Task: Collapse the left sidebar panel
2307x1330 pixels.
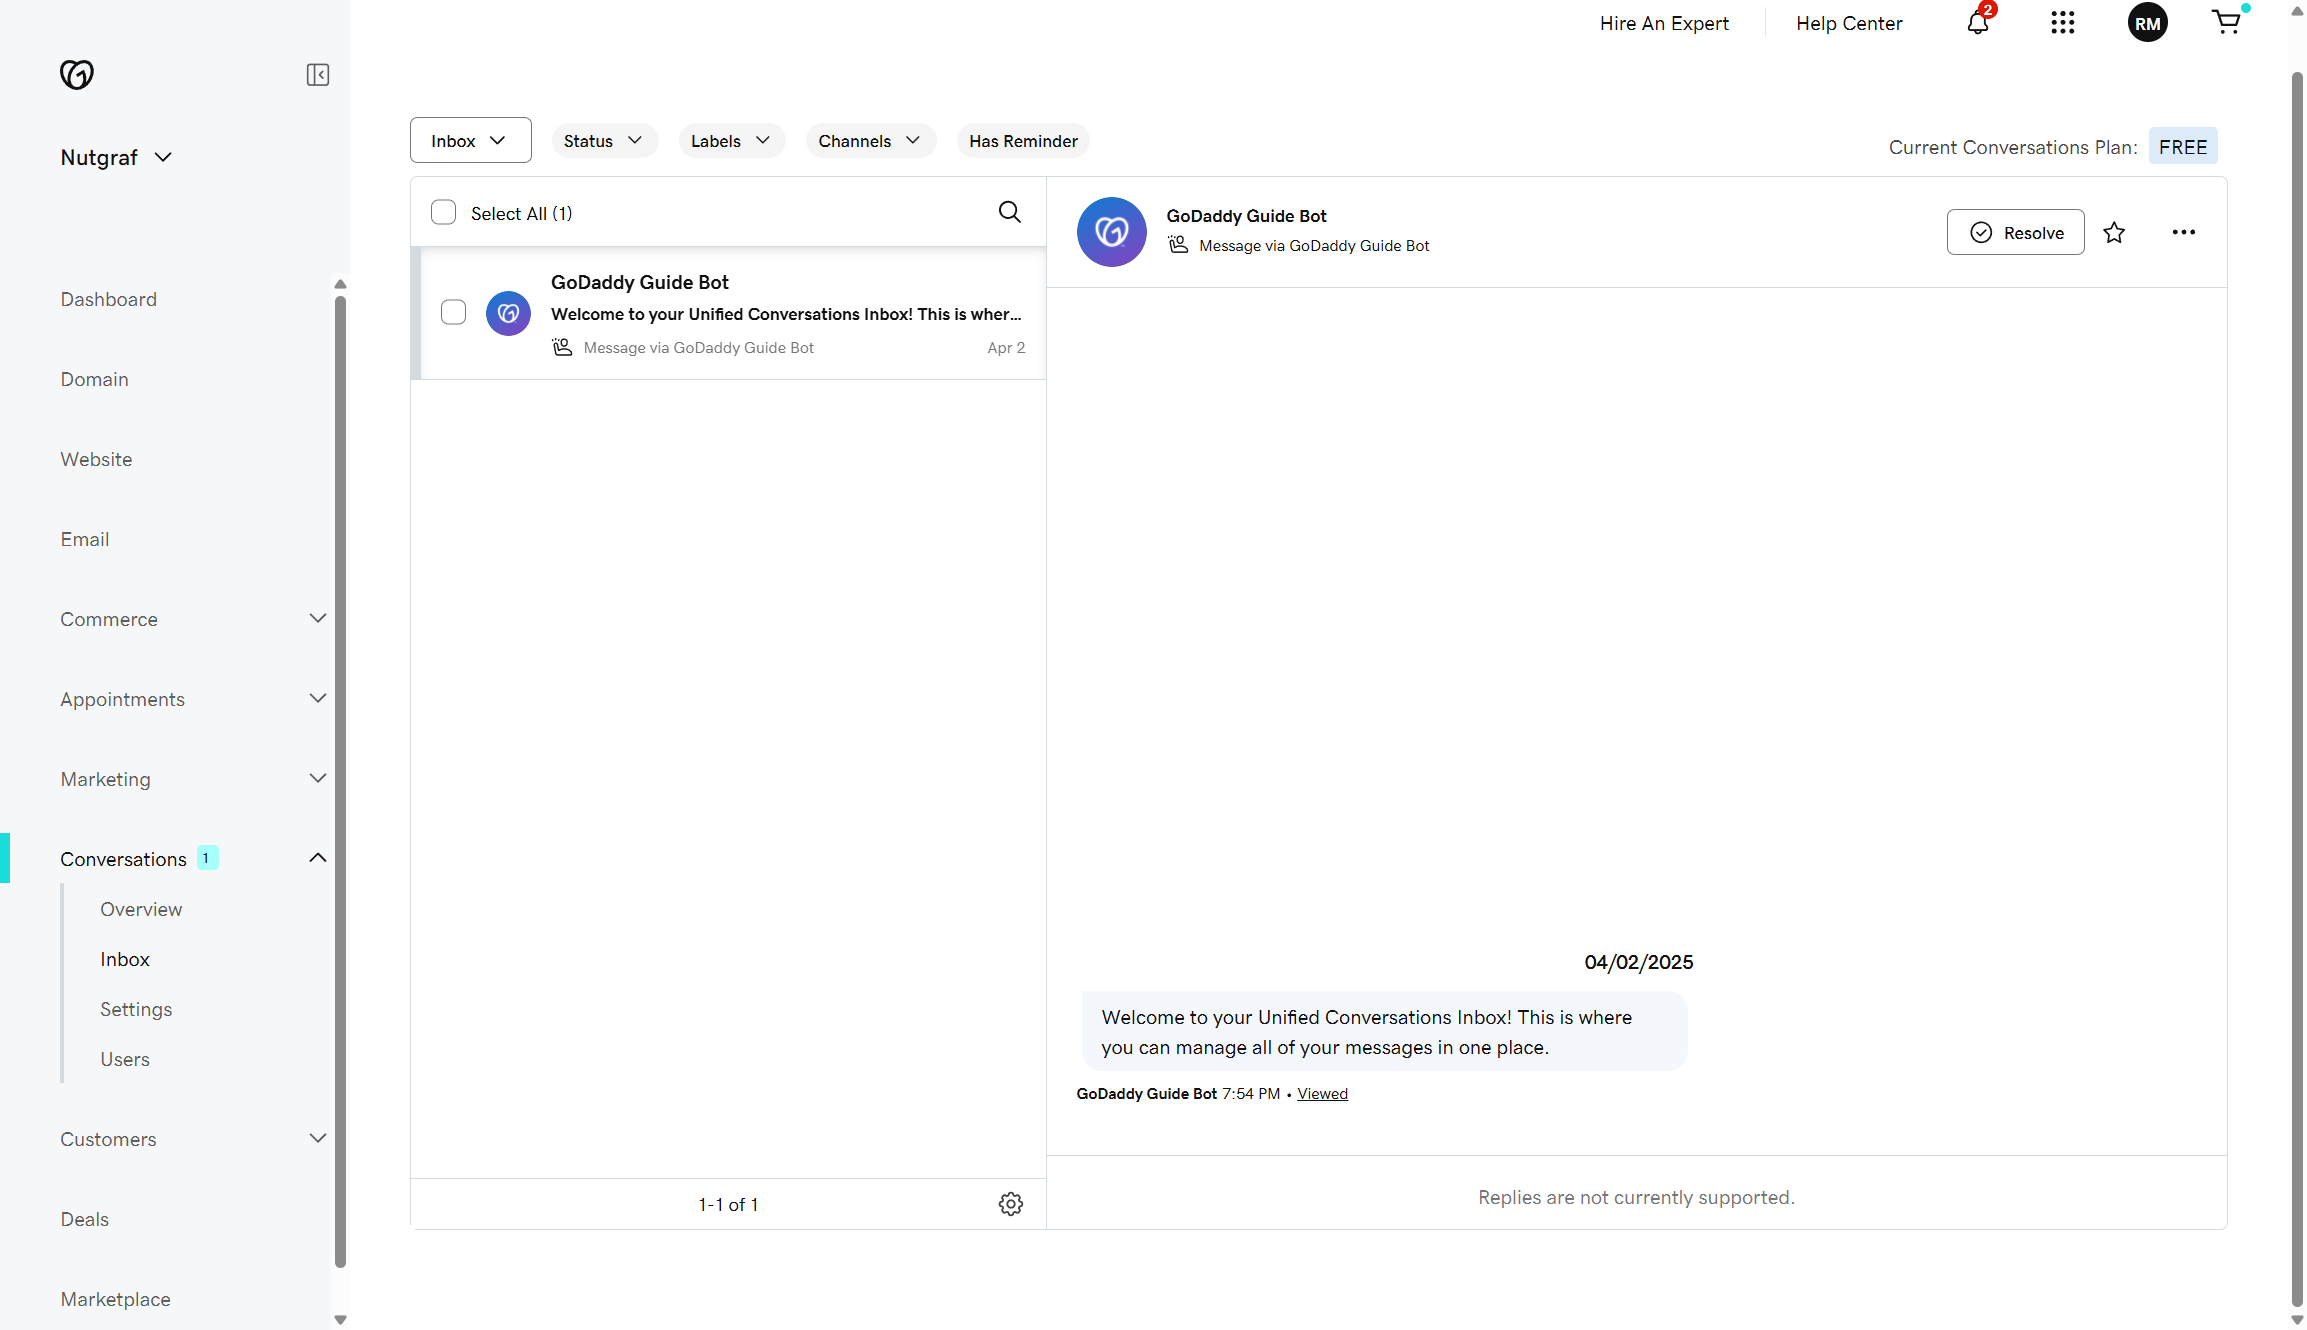Action: pyautogui.click(x=317, y=75)
